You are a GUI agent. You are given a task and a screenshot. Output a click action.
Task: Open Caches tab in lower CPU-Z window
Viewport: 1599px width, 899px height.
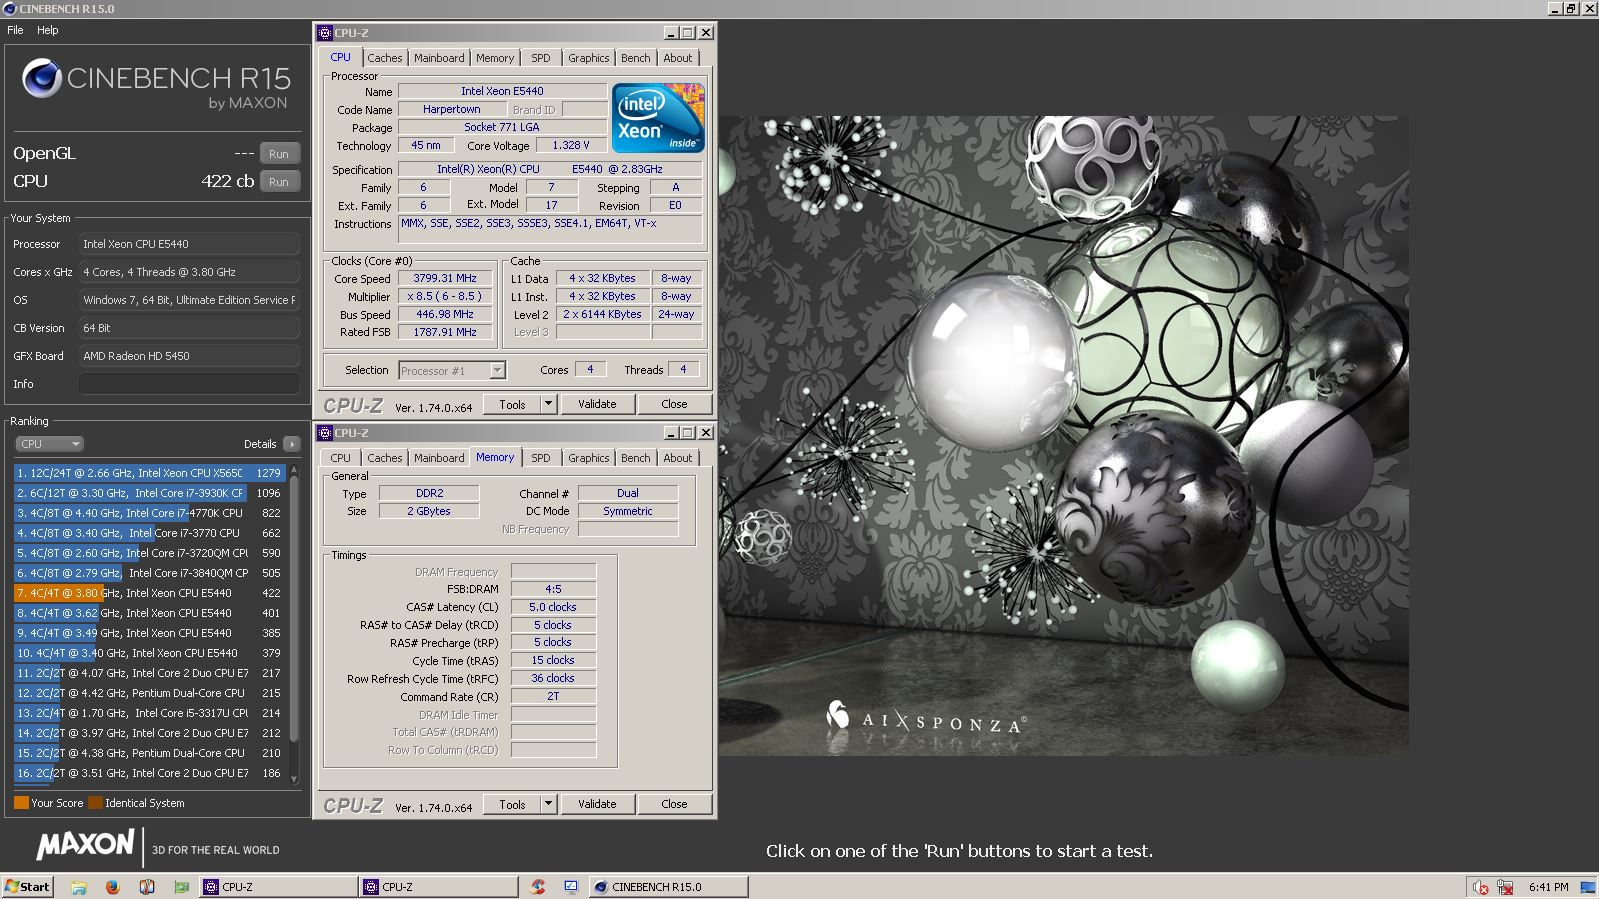click(384, 458)
